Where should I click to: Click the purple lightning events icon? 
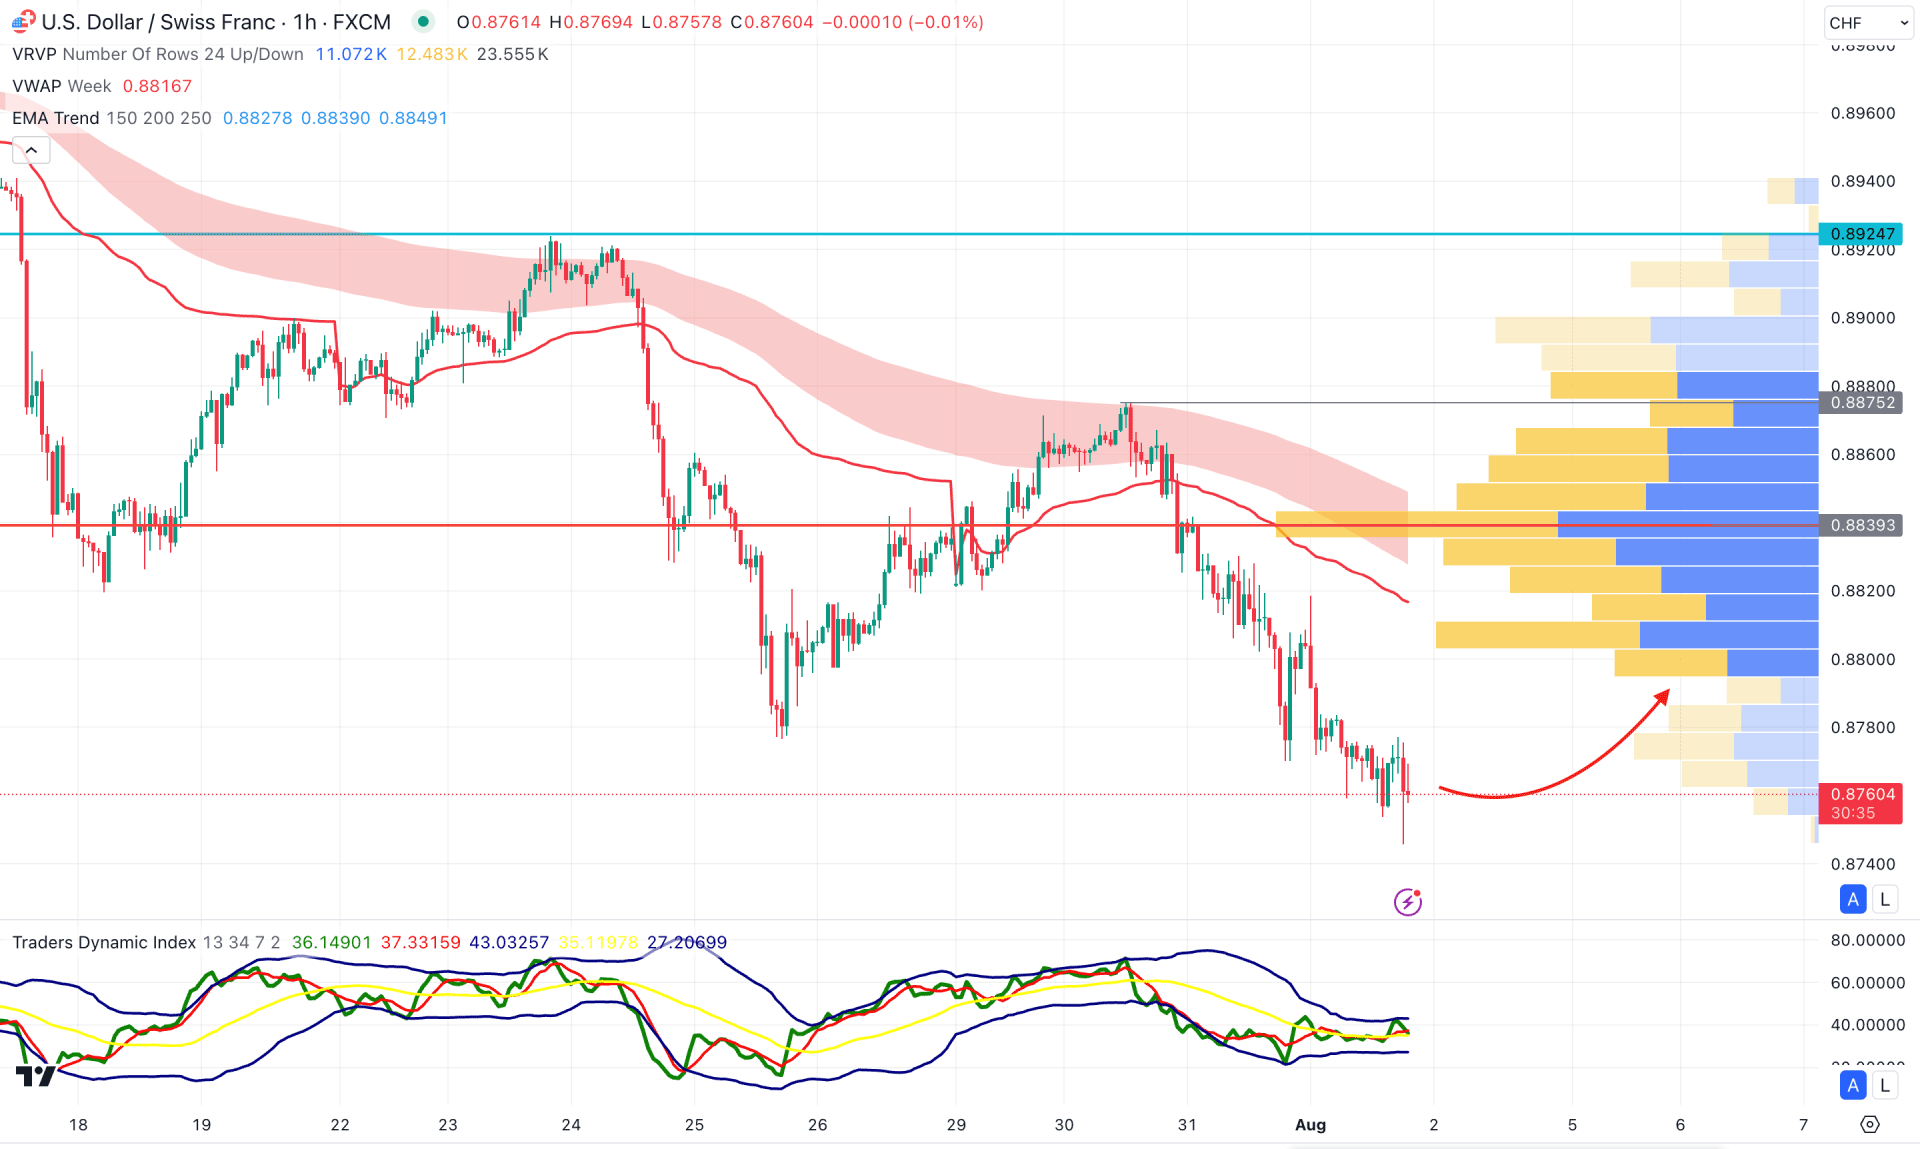pos(1408,902)
